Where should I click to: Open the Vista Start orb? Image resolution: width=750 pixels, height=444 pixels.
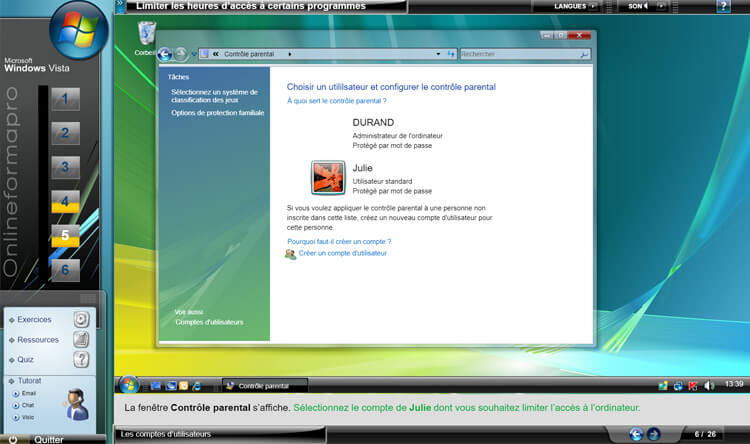[x=127, y=385]
